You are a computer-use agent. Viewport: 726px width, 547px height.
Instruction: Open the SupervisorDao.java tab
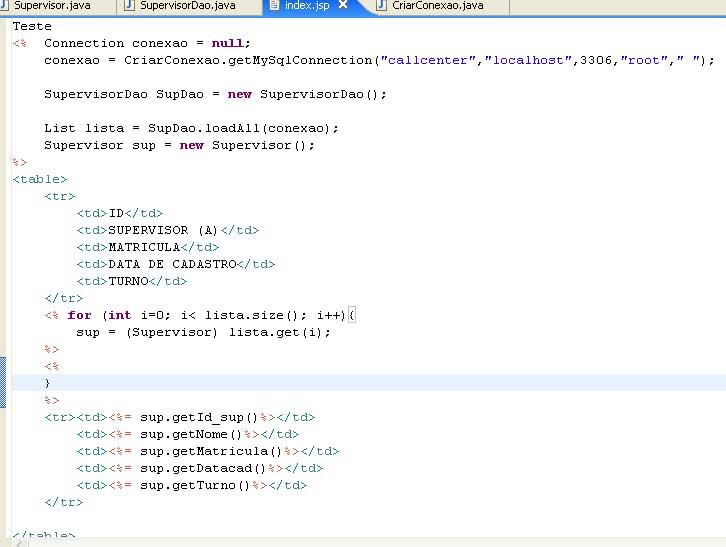188,6
